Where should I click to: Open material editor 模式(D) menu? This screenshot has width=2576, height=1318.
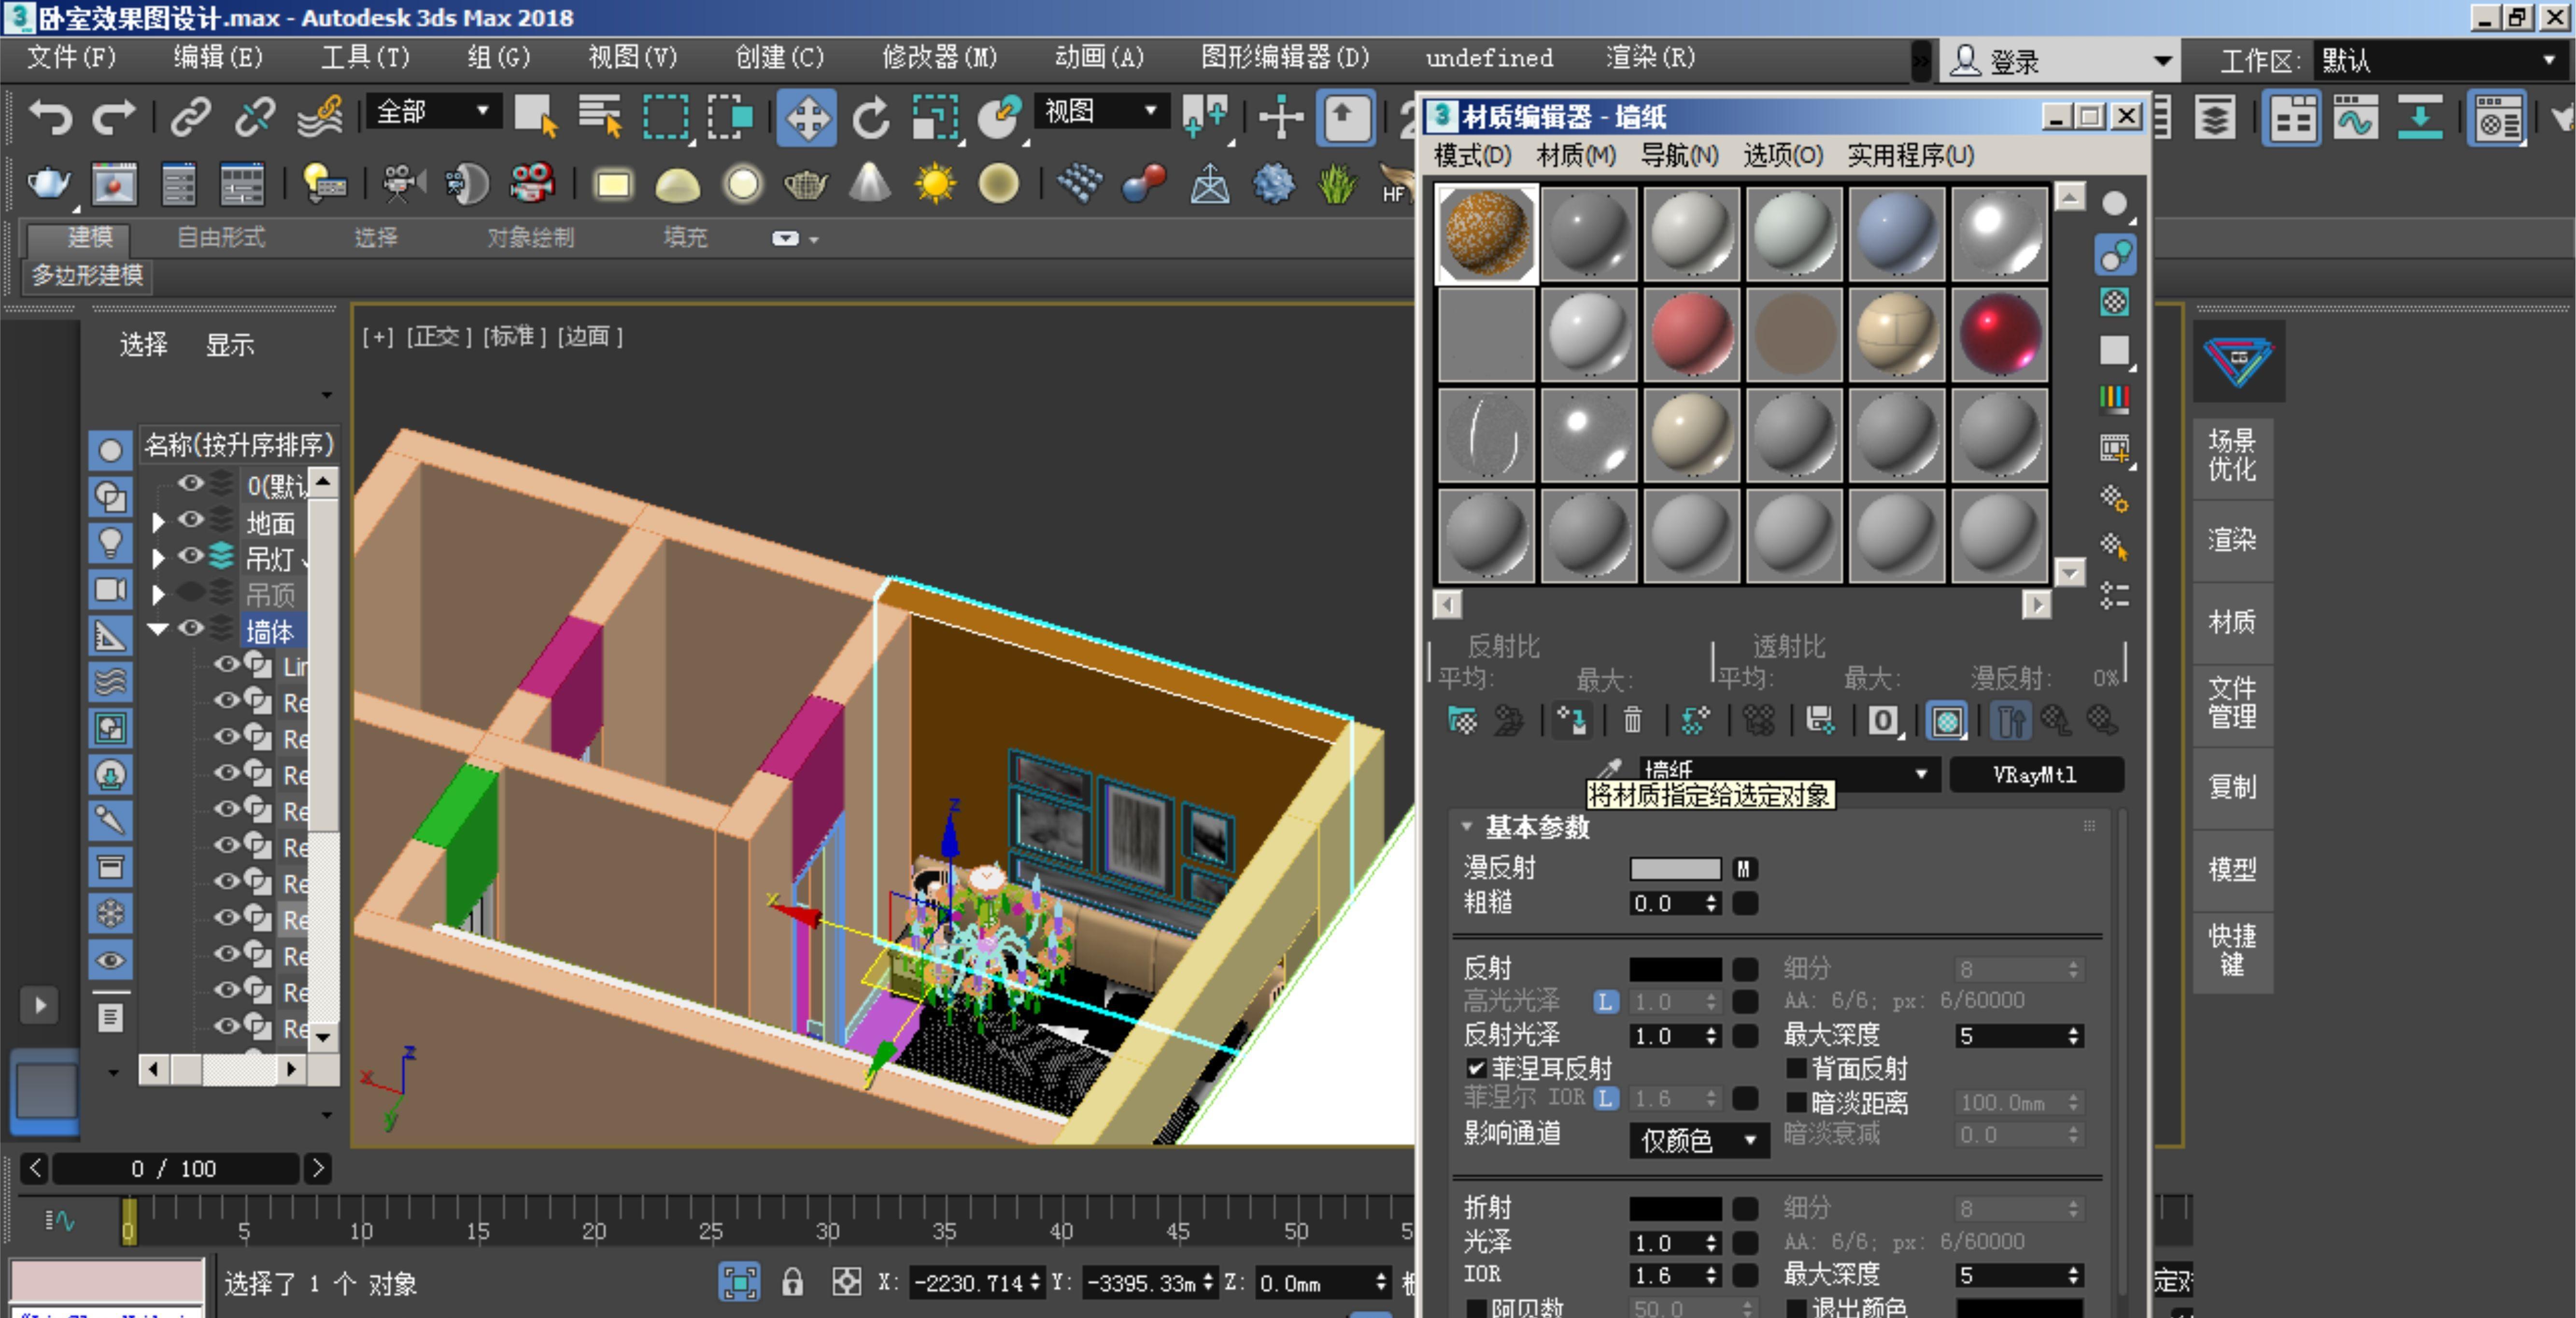click(x=1472, y=155)
